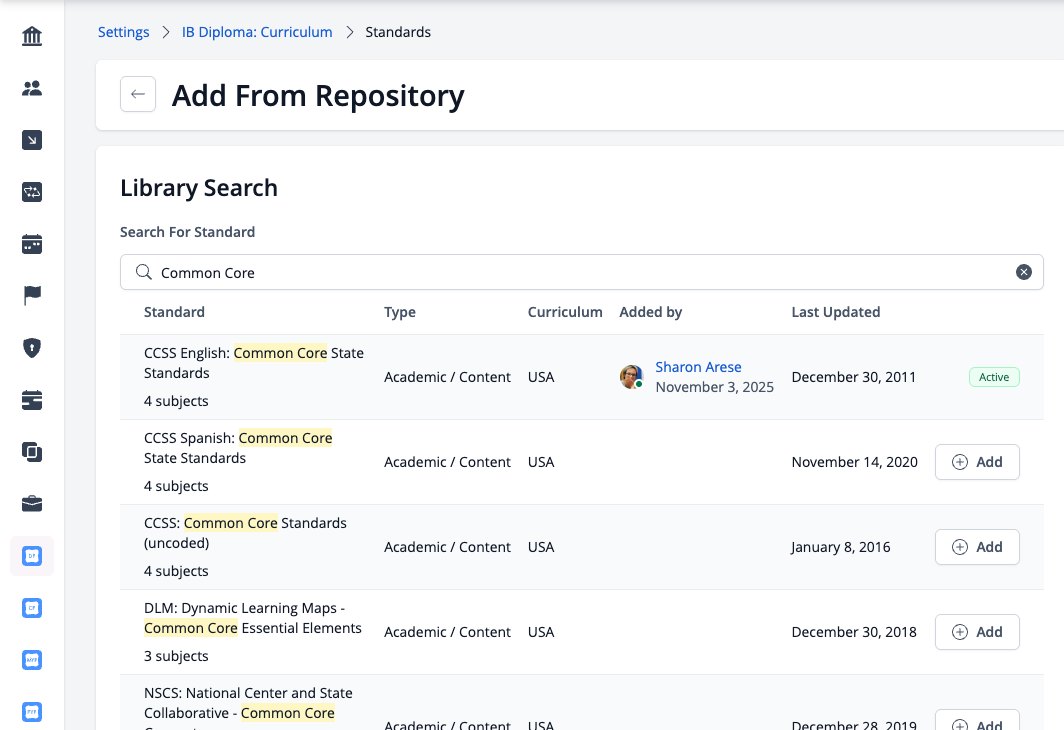
Task: Open the calendar sidebar icon
Action: click(32, 244)
